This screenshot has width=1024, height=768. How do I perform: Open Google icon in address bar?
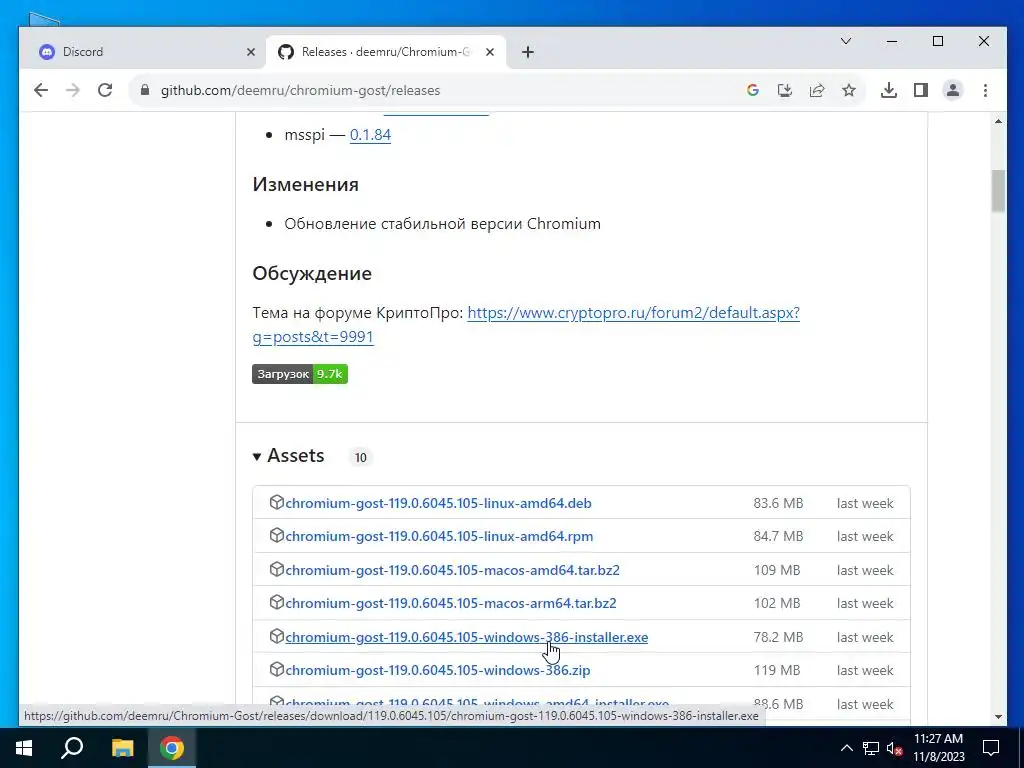(753, 90)
